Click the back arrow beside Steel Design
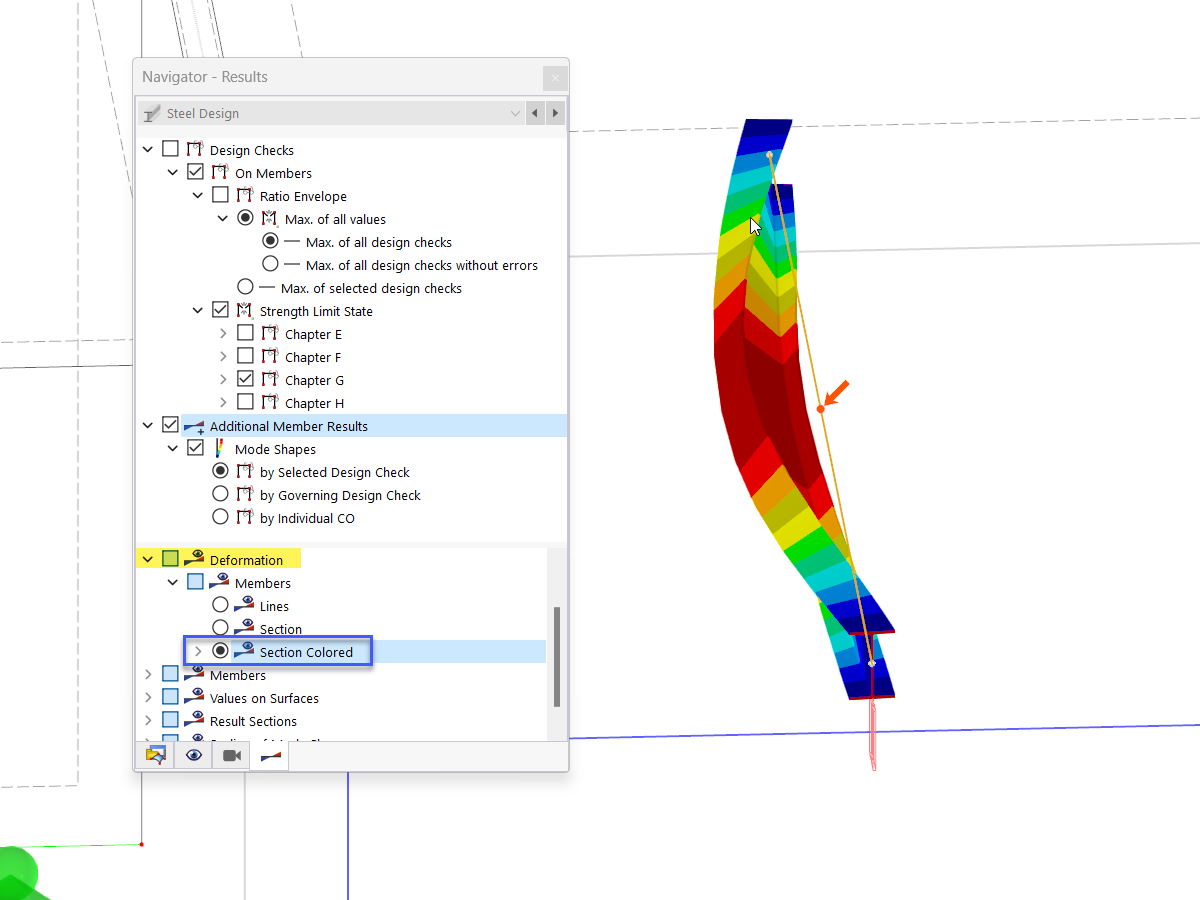The width and height of the screenshot is (1200, 900). click(x=534, y=113)
